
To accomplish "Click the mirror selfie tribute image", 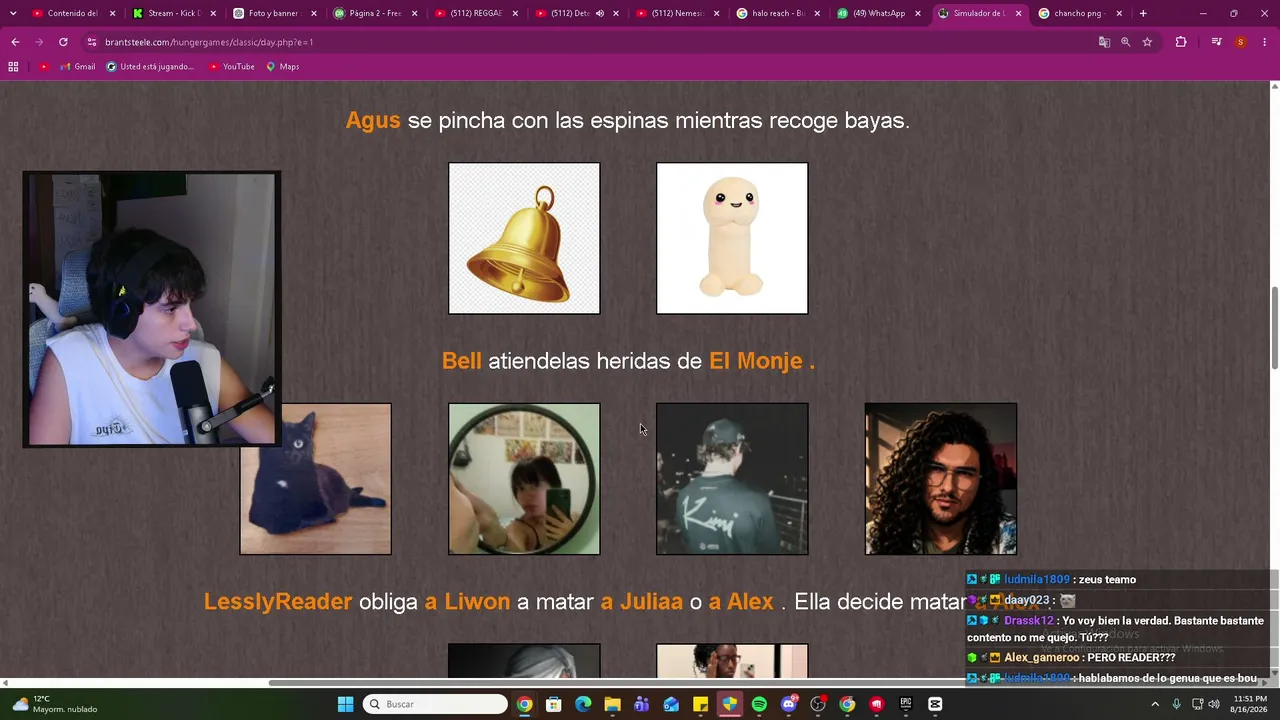I will tap(524, 479).
